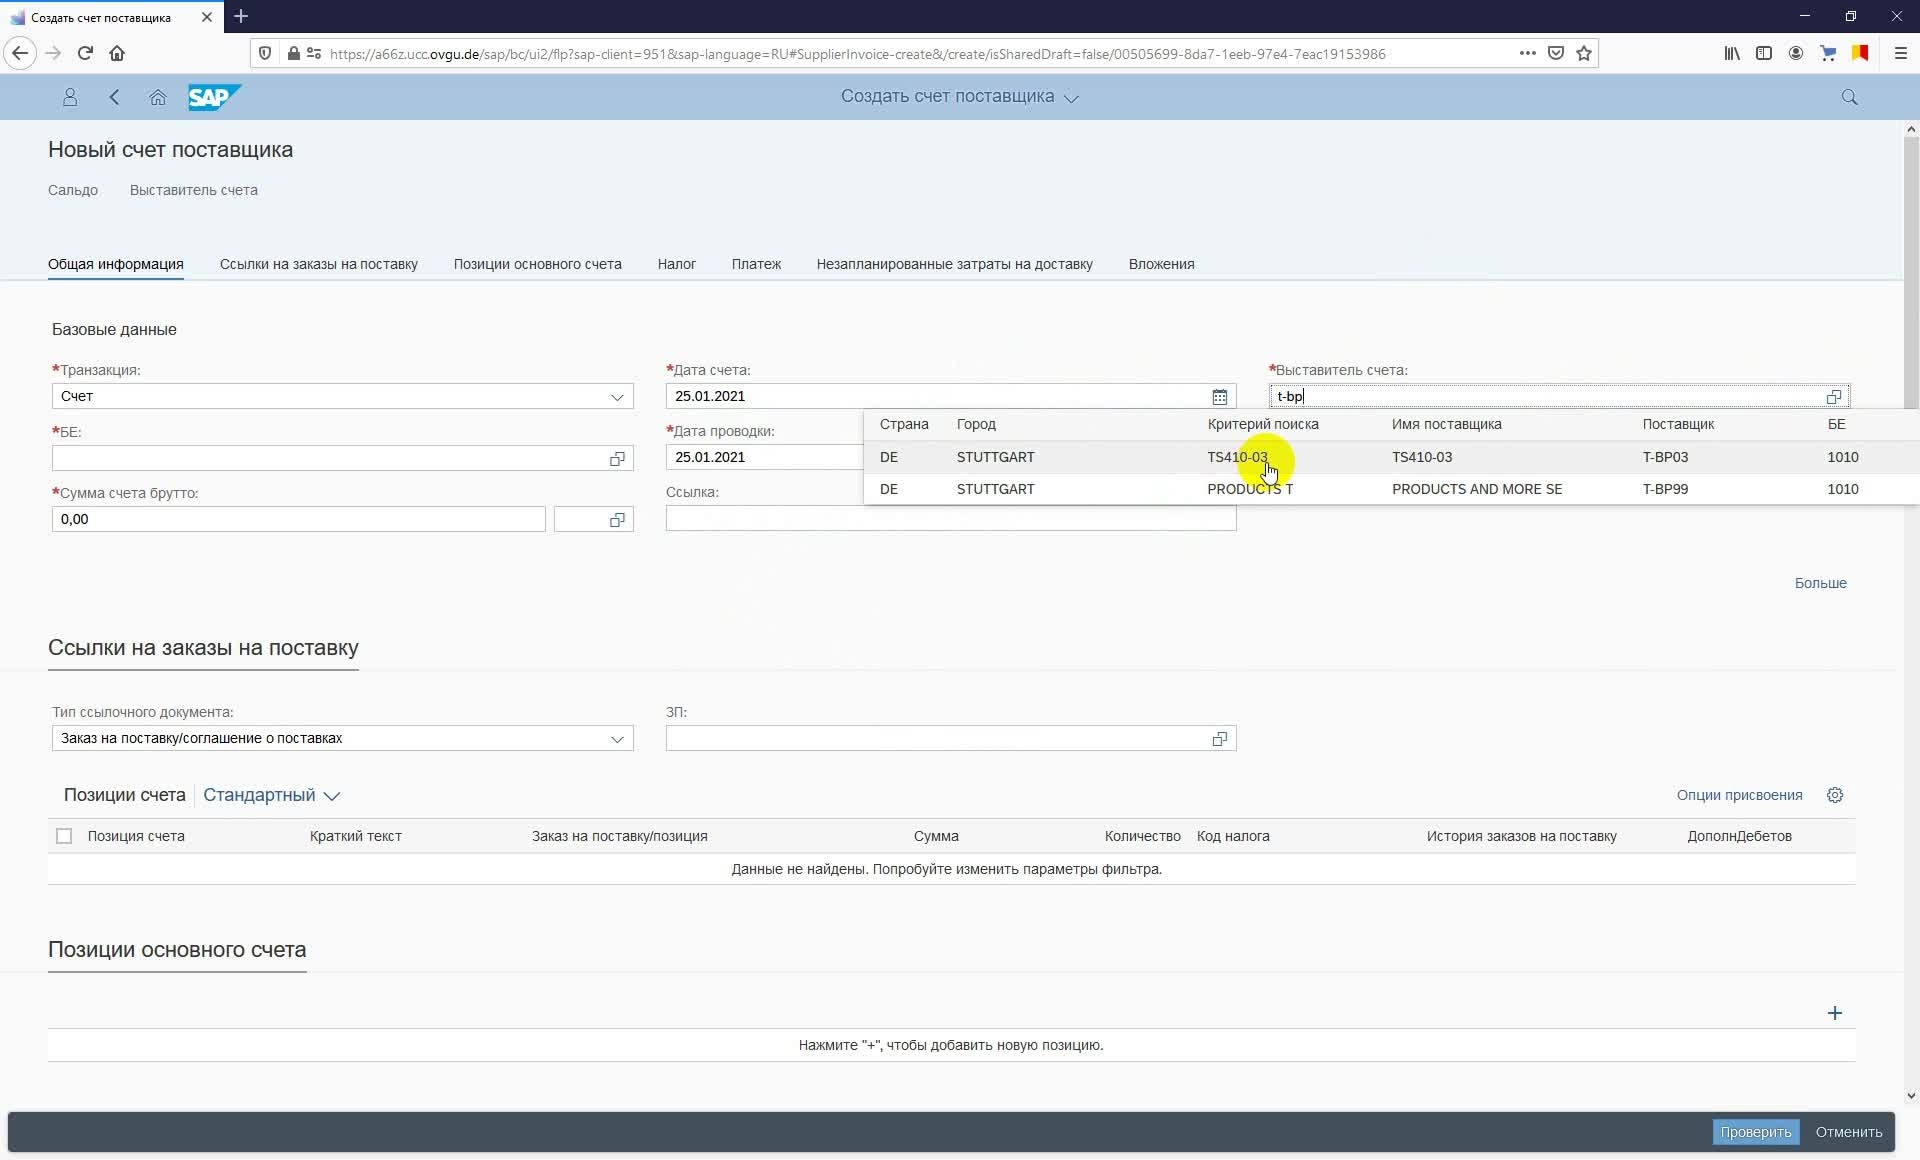Click shopping cart extension icon

point(1828,54)
